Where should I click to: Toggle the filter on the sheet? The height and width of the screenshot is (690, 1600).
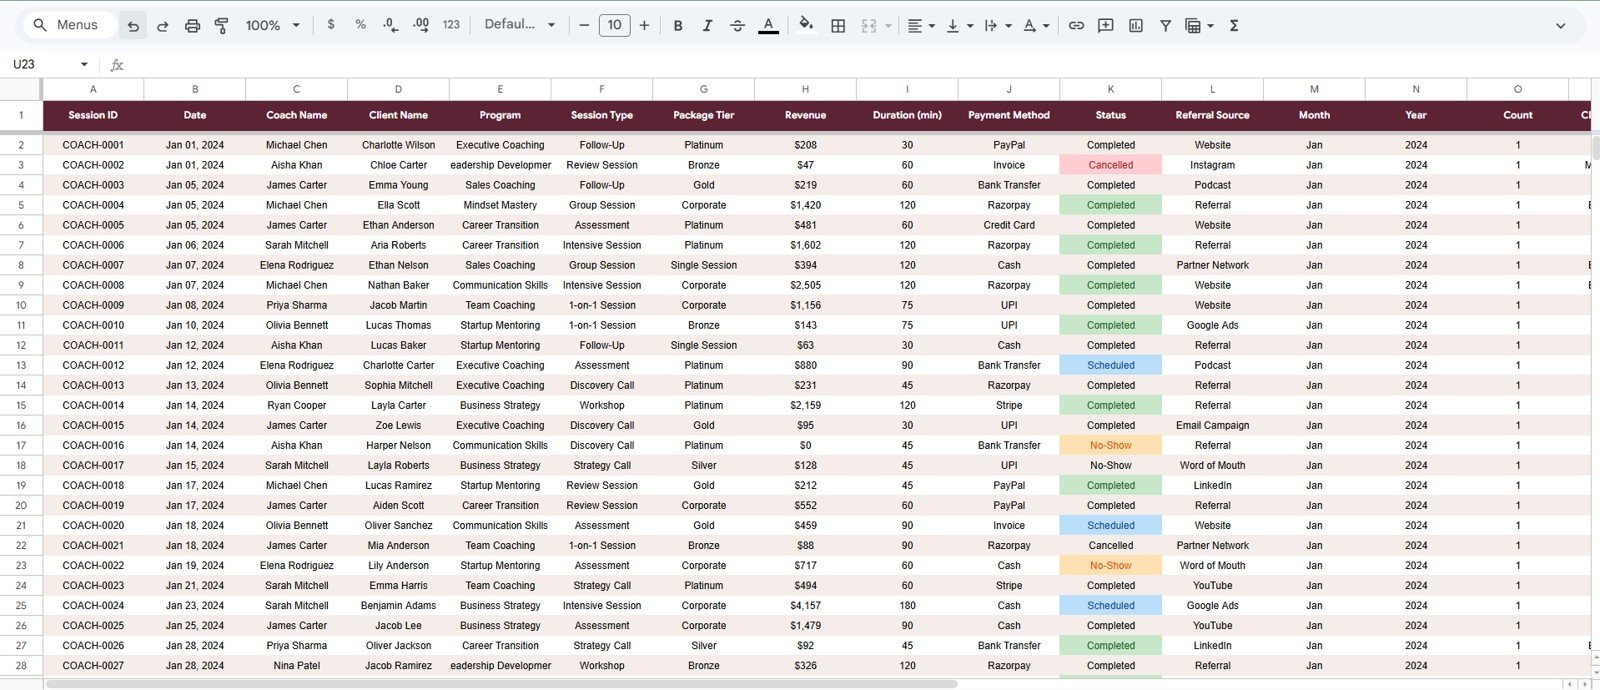pyautogui.click(x=1165, y=25)
